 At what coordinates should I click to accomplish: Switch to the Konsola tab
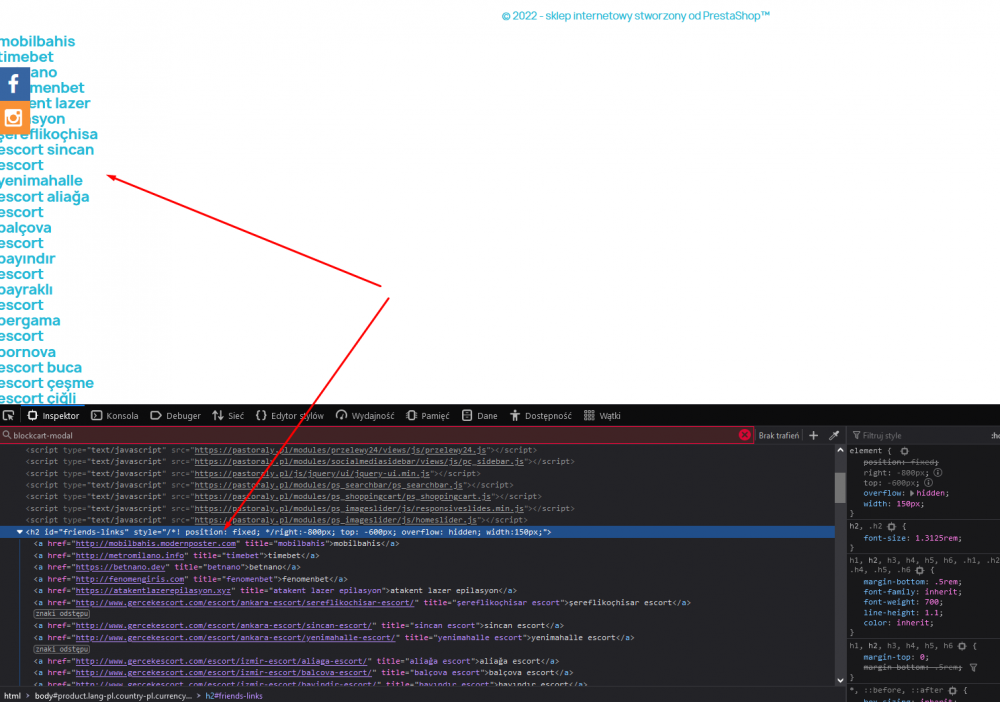(x=114, y=415)
